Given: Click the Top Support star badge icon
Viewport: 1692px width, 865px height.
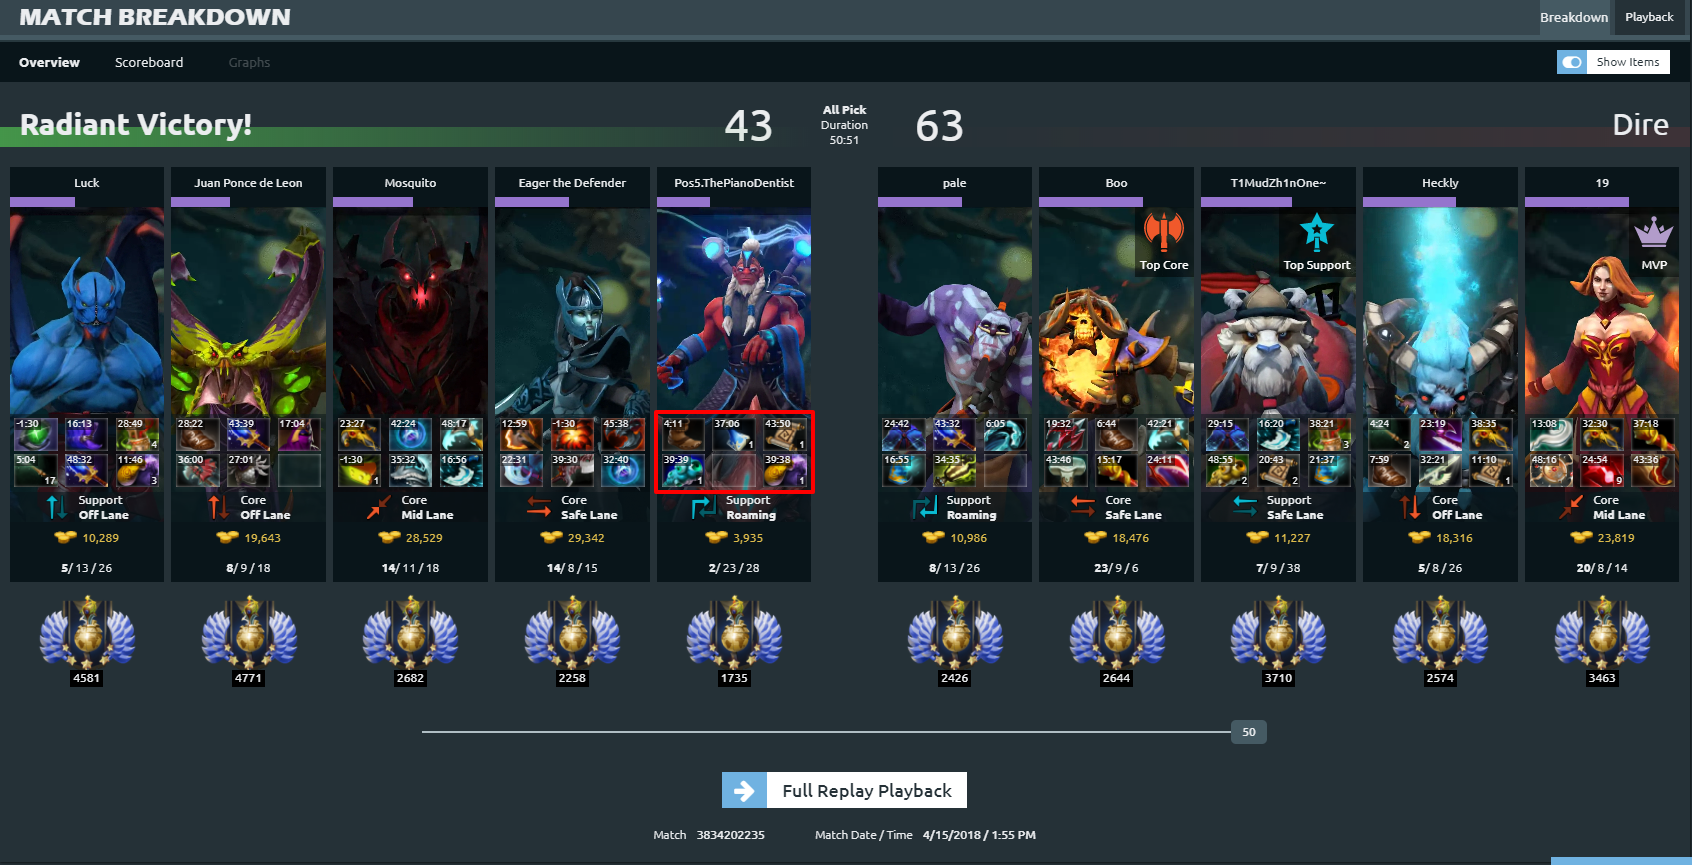Looking at the screenshot, I should tap(1316, 232).
